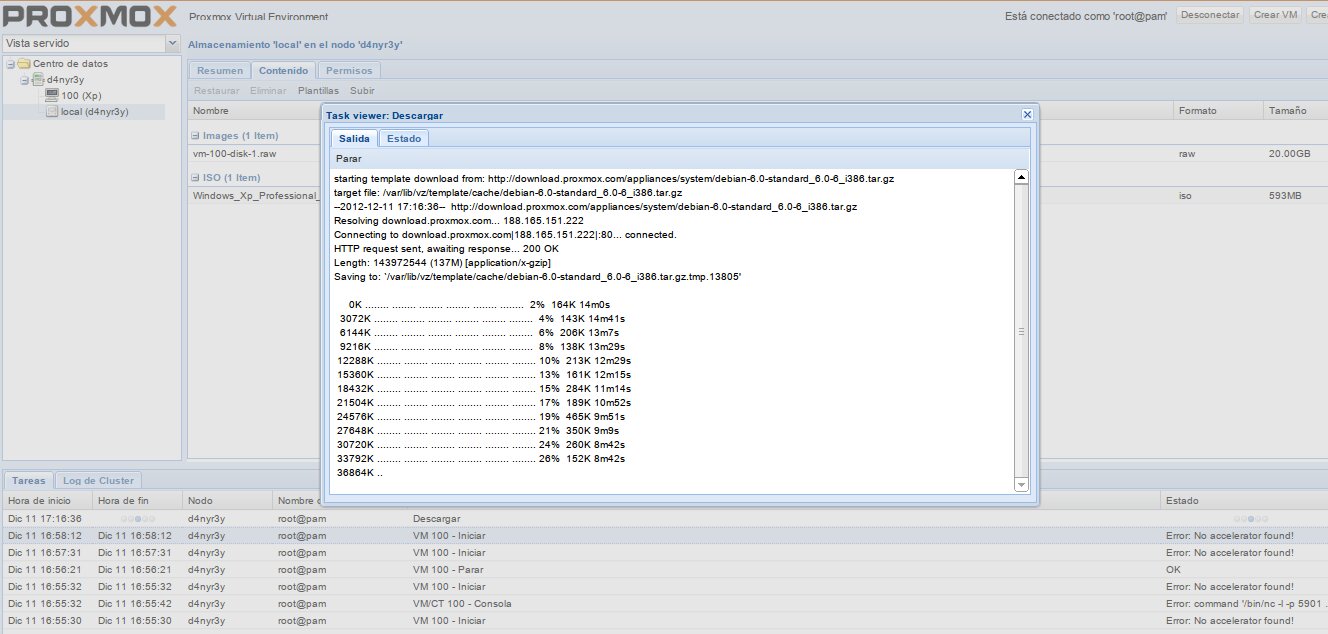The image size is (1328, 634).
Task: Collapse the d4nyr3y node in tree
Action: point(24,80)
